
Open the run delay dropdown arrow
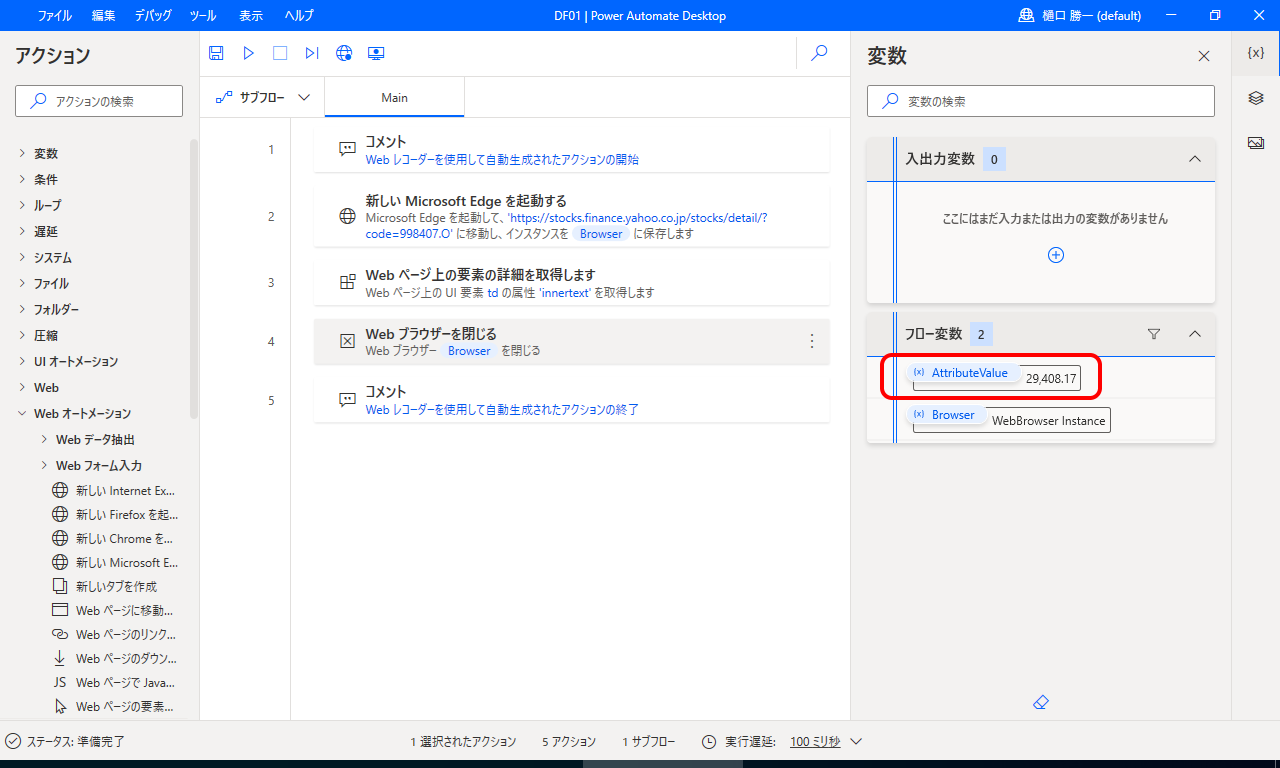[x=855, y=741]
